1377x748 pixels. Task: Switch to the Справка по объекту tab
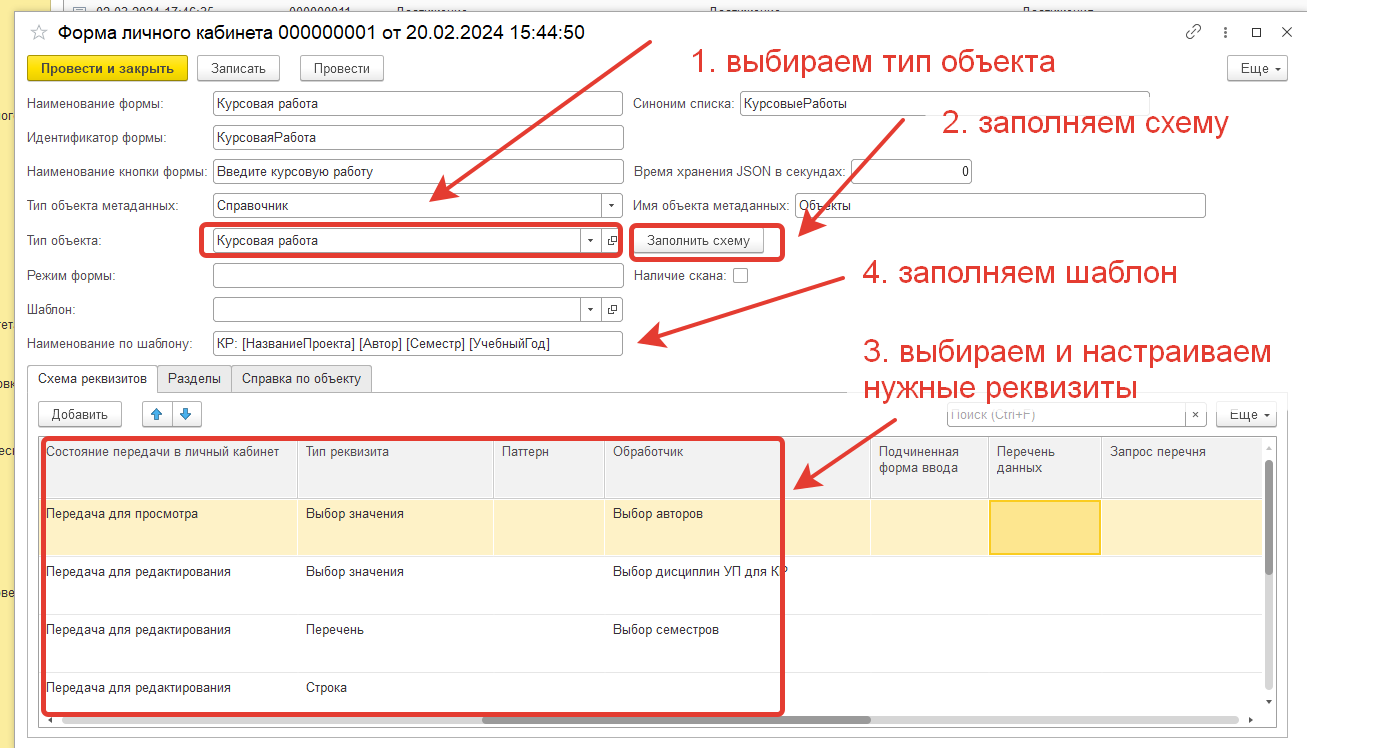click(302, 378)
